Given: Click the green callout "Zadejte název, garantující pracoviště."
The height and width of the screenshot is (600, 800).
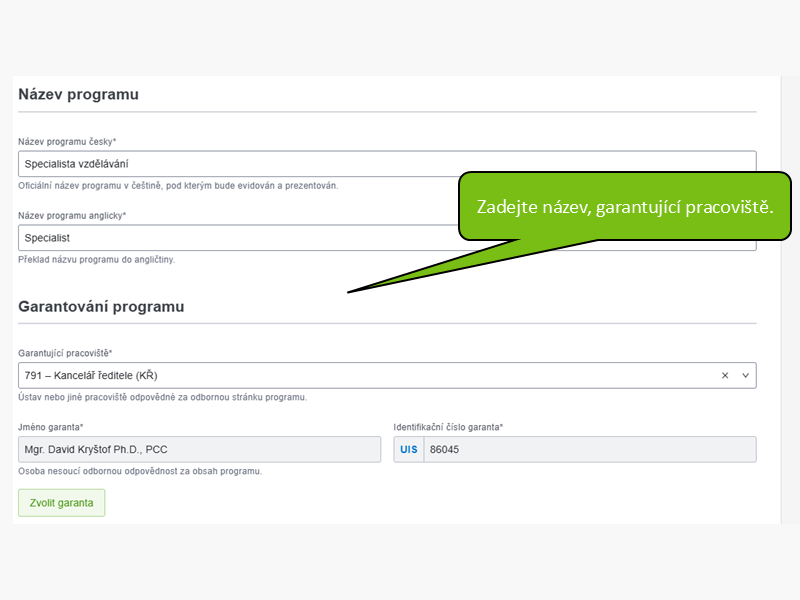Looking at the screenshot, I should click(x=625, y=207).
